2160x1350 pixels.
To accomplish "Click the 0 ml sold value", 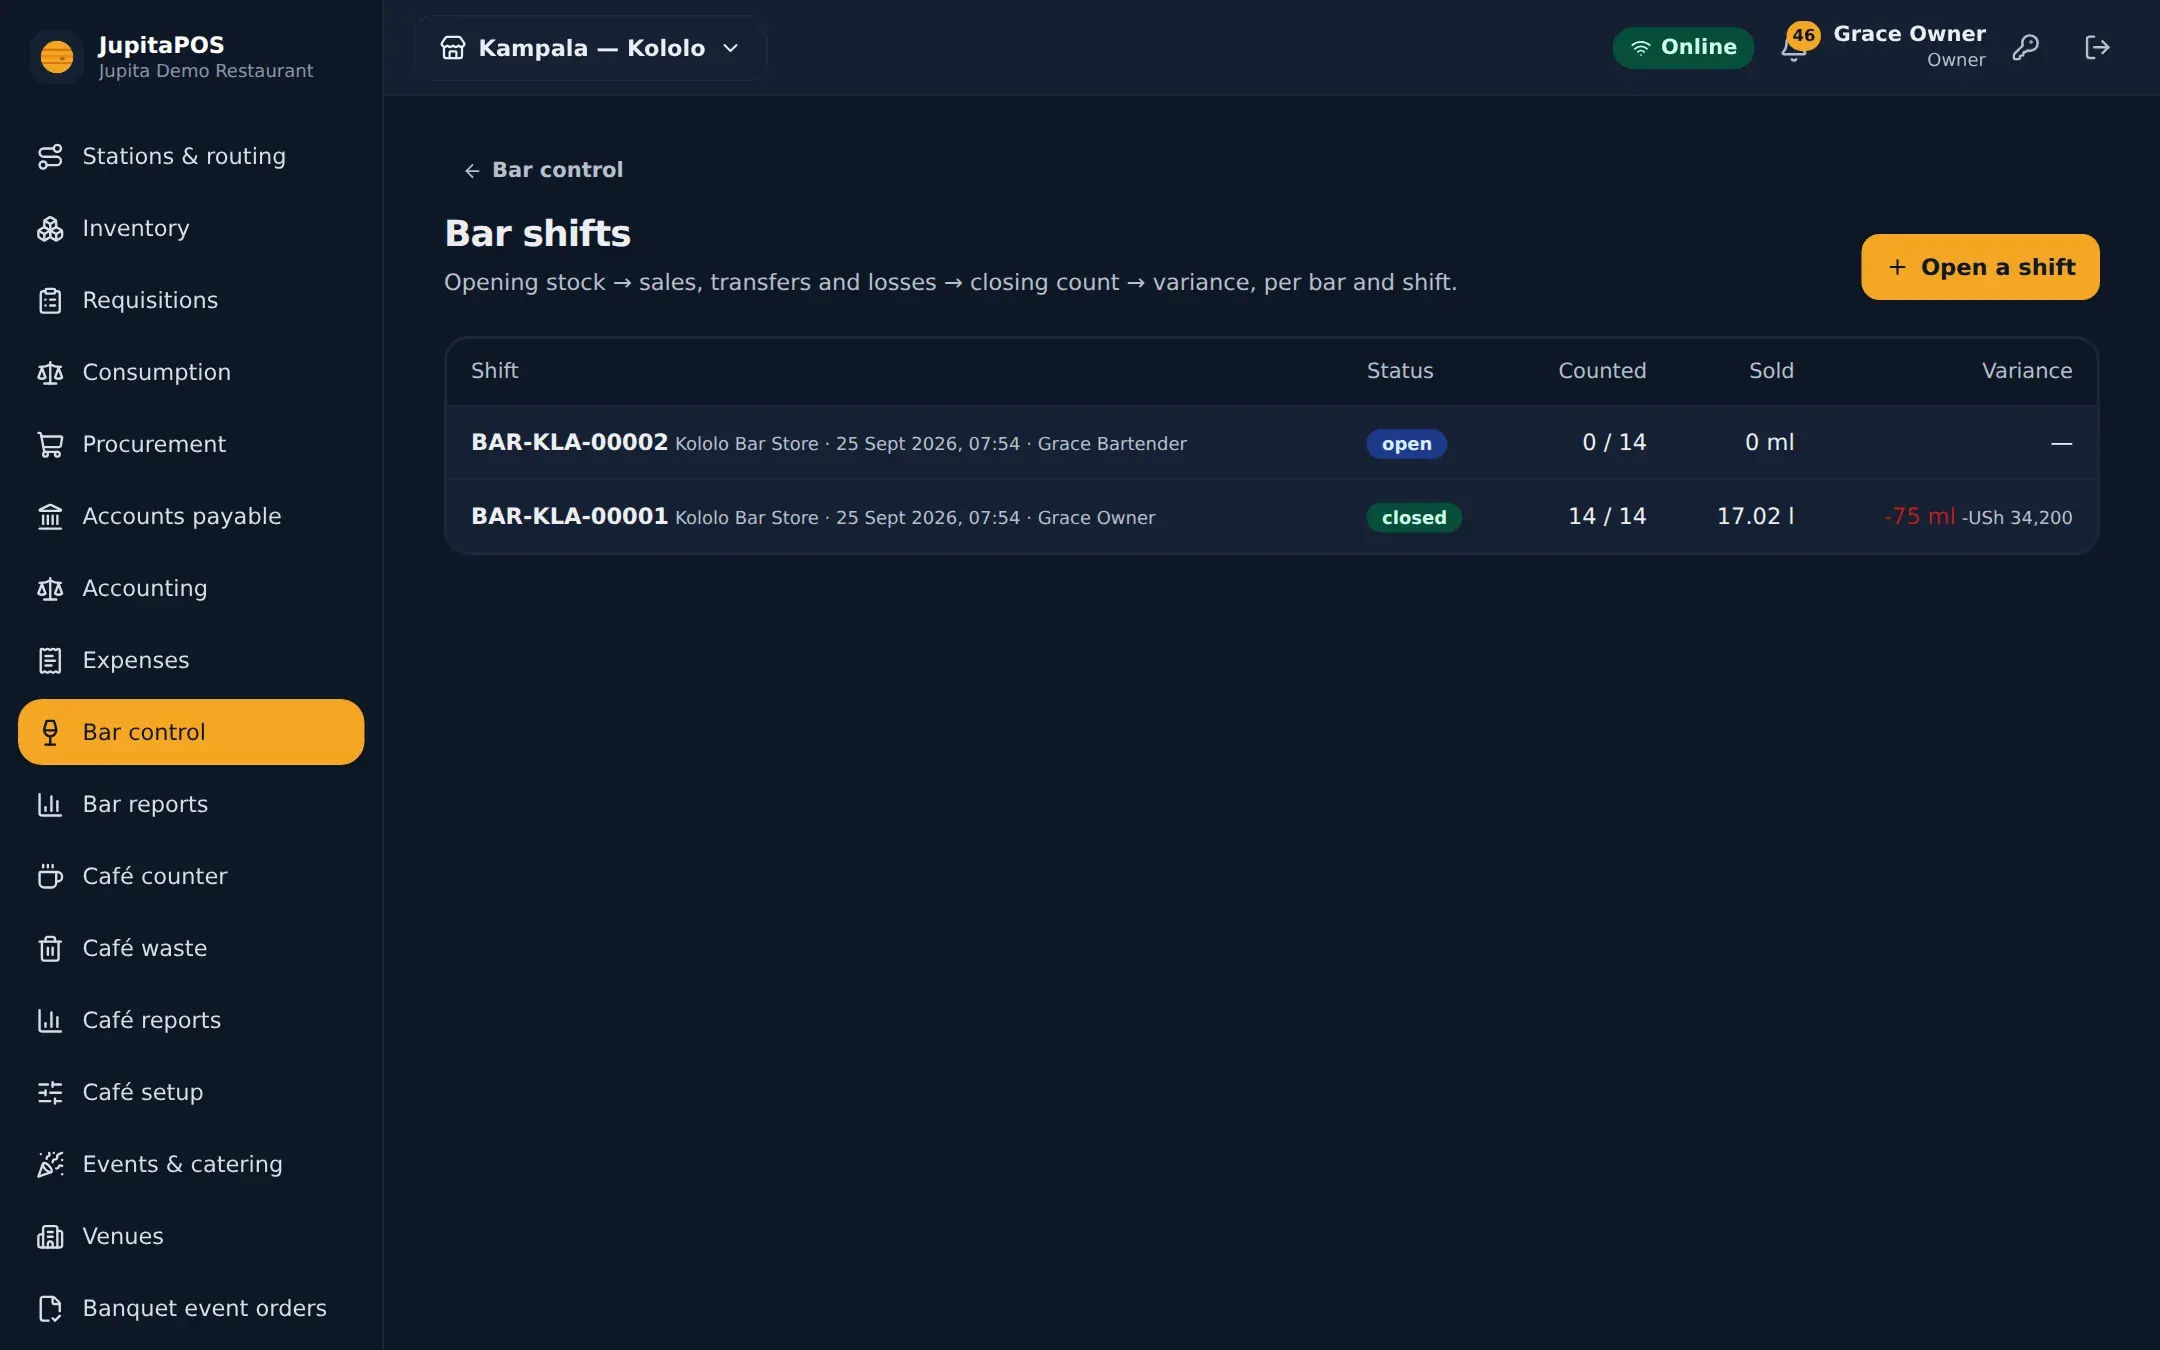I will coord(1769,442).
